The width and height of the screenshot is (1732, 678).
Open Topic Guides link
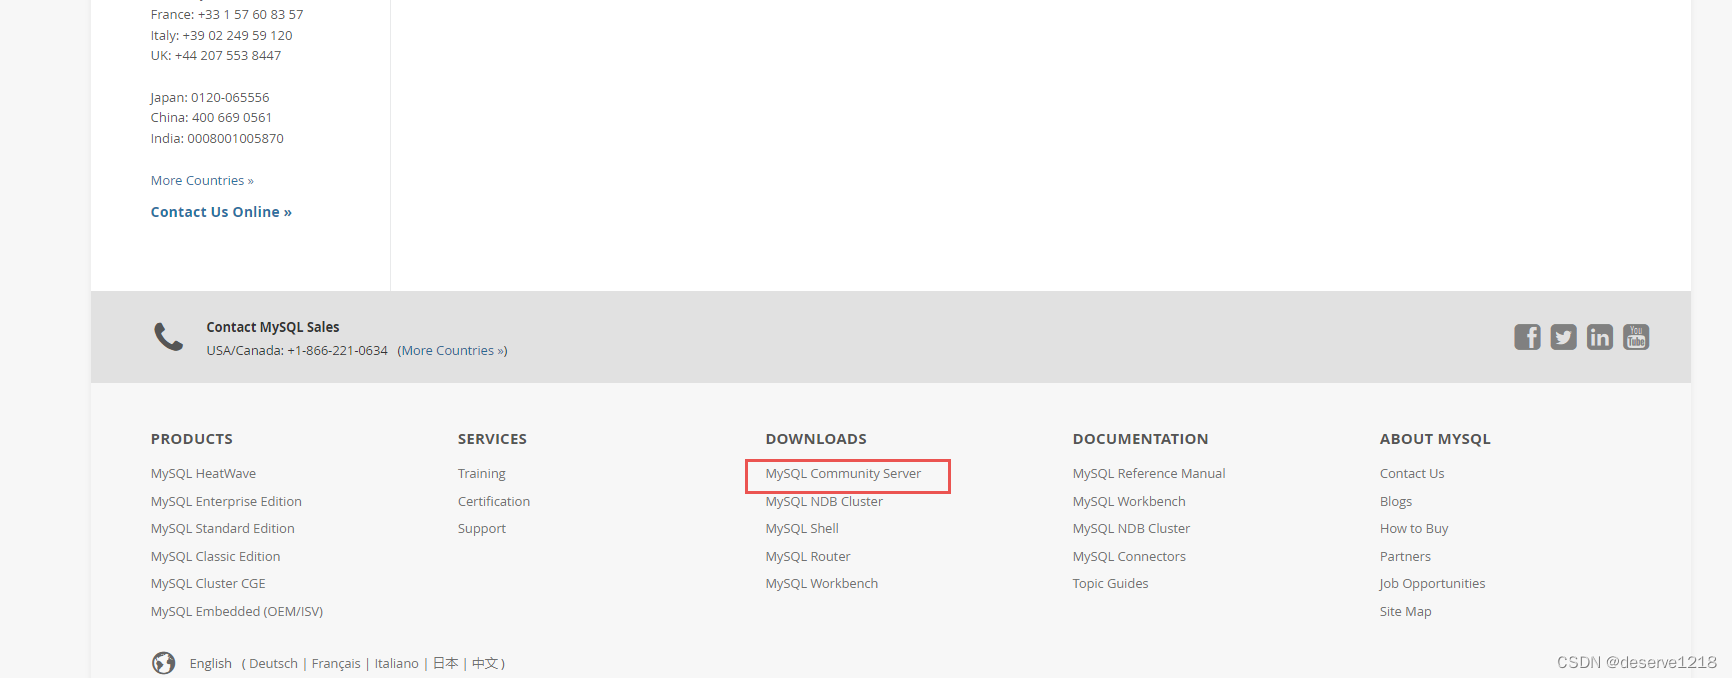[1110, 584]
